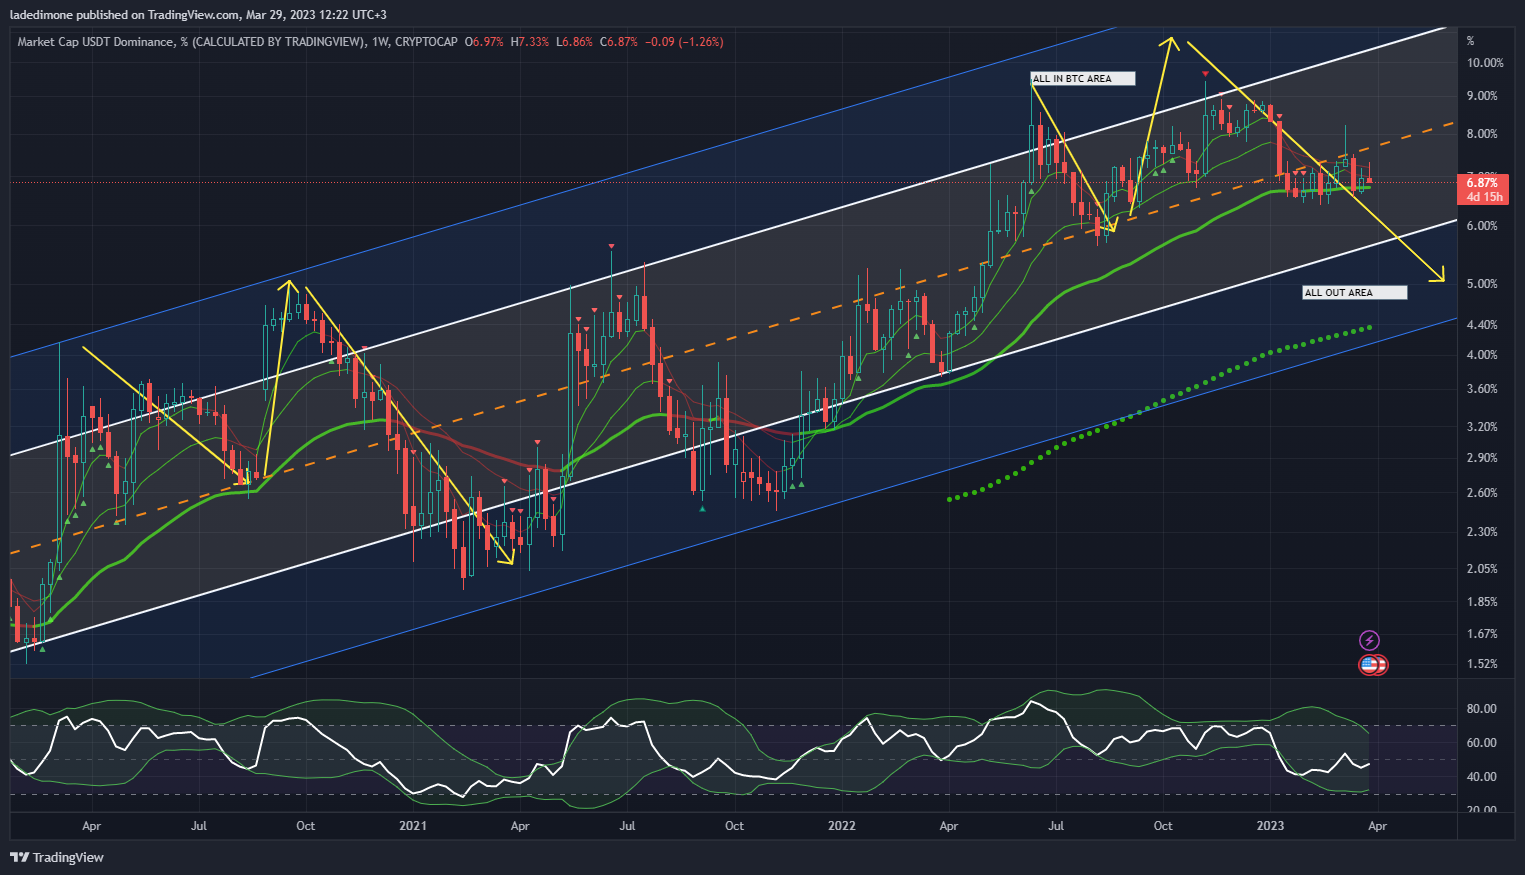Click 4.40% on the price axis
The height and width of the screenshot is (875, 1525).
[1481, 325]
